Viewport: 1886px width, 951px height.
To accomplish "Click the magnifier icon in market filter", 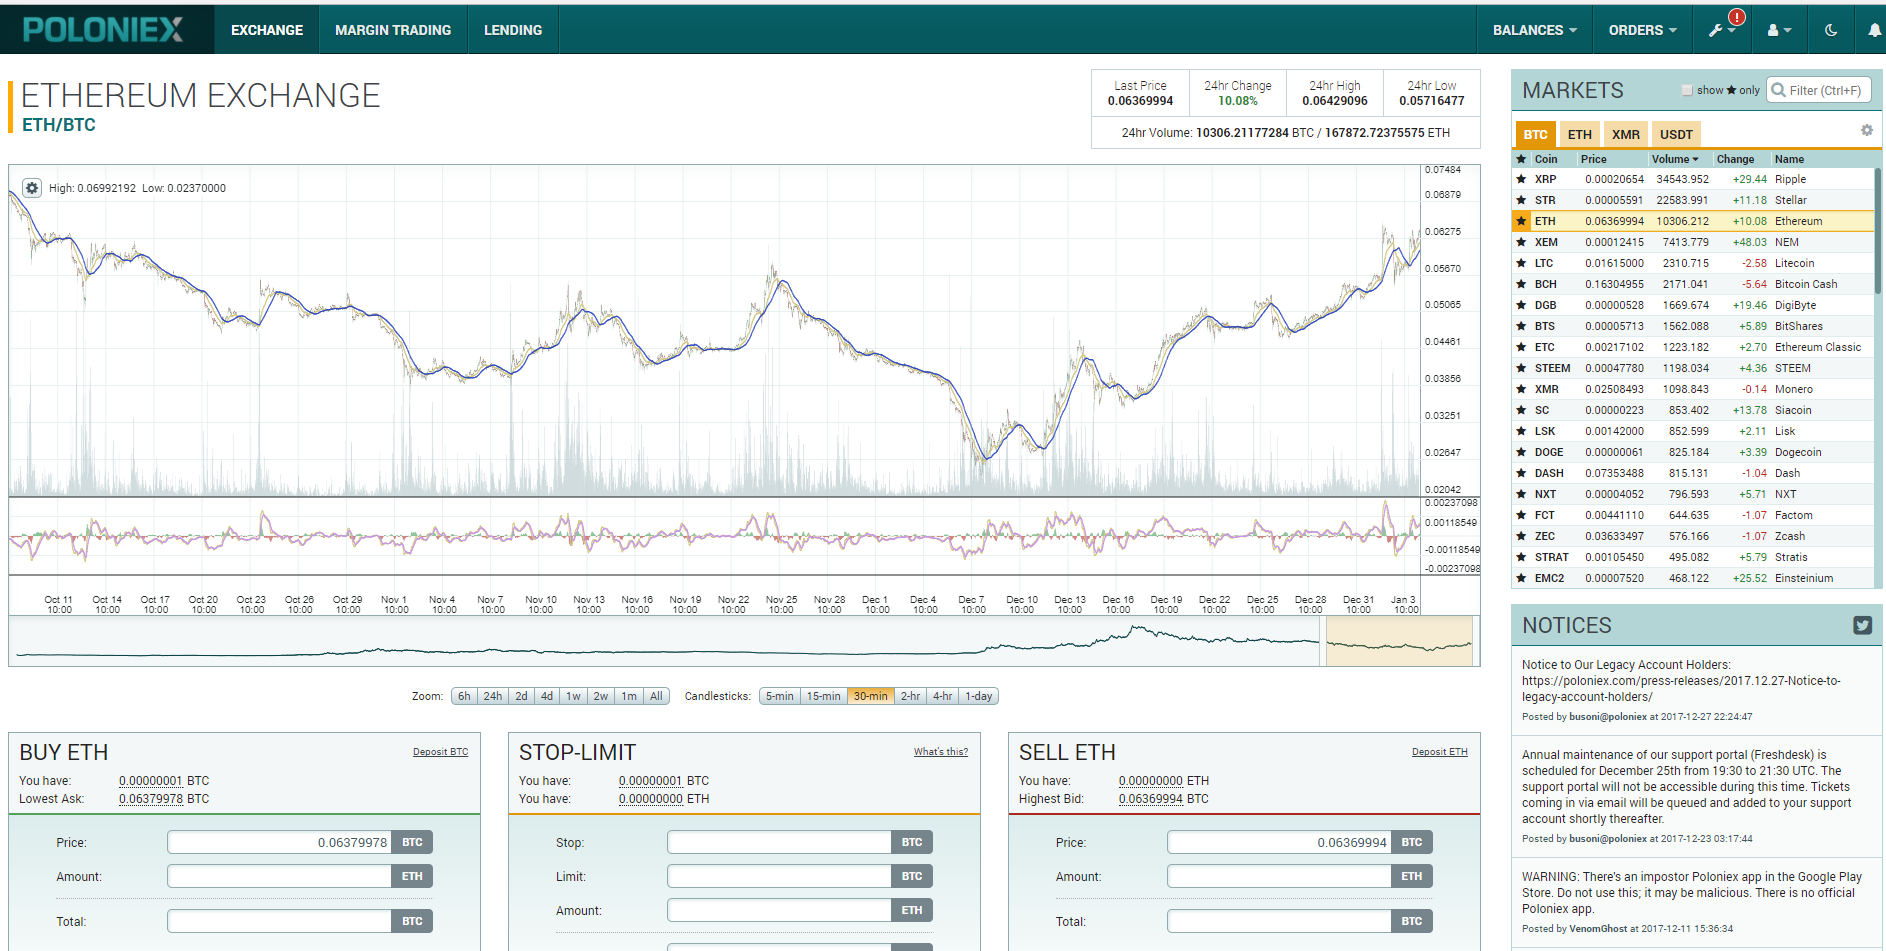I will 1778,90.
